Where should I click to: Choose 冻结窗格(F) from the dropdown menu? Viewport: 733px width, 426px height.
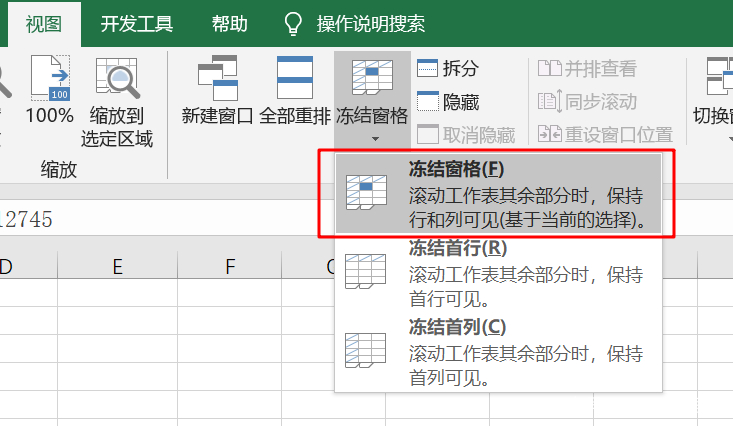(498, 194)
